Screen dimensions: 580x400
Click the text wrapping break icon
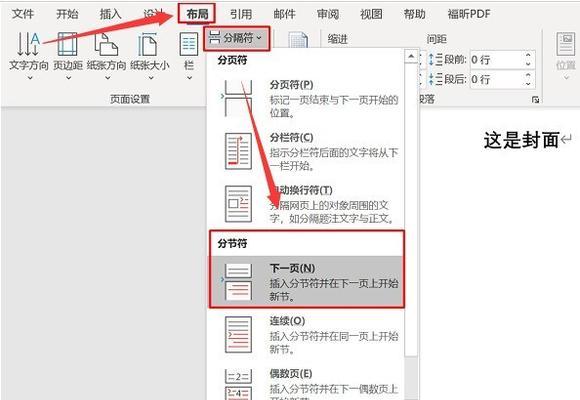pyautogui.click(x=238, y=204)
